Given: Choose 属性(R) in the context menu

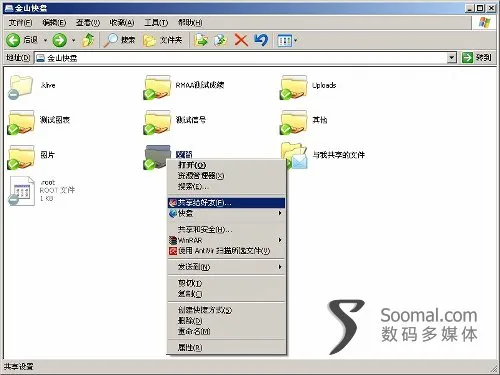Looking at the screenshot, I should pyautogui.click(x=227, y=347).
